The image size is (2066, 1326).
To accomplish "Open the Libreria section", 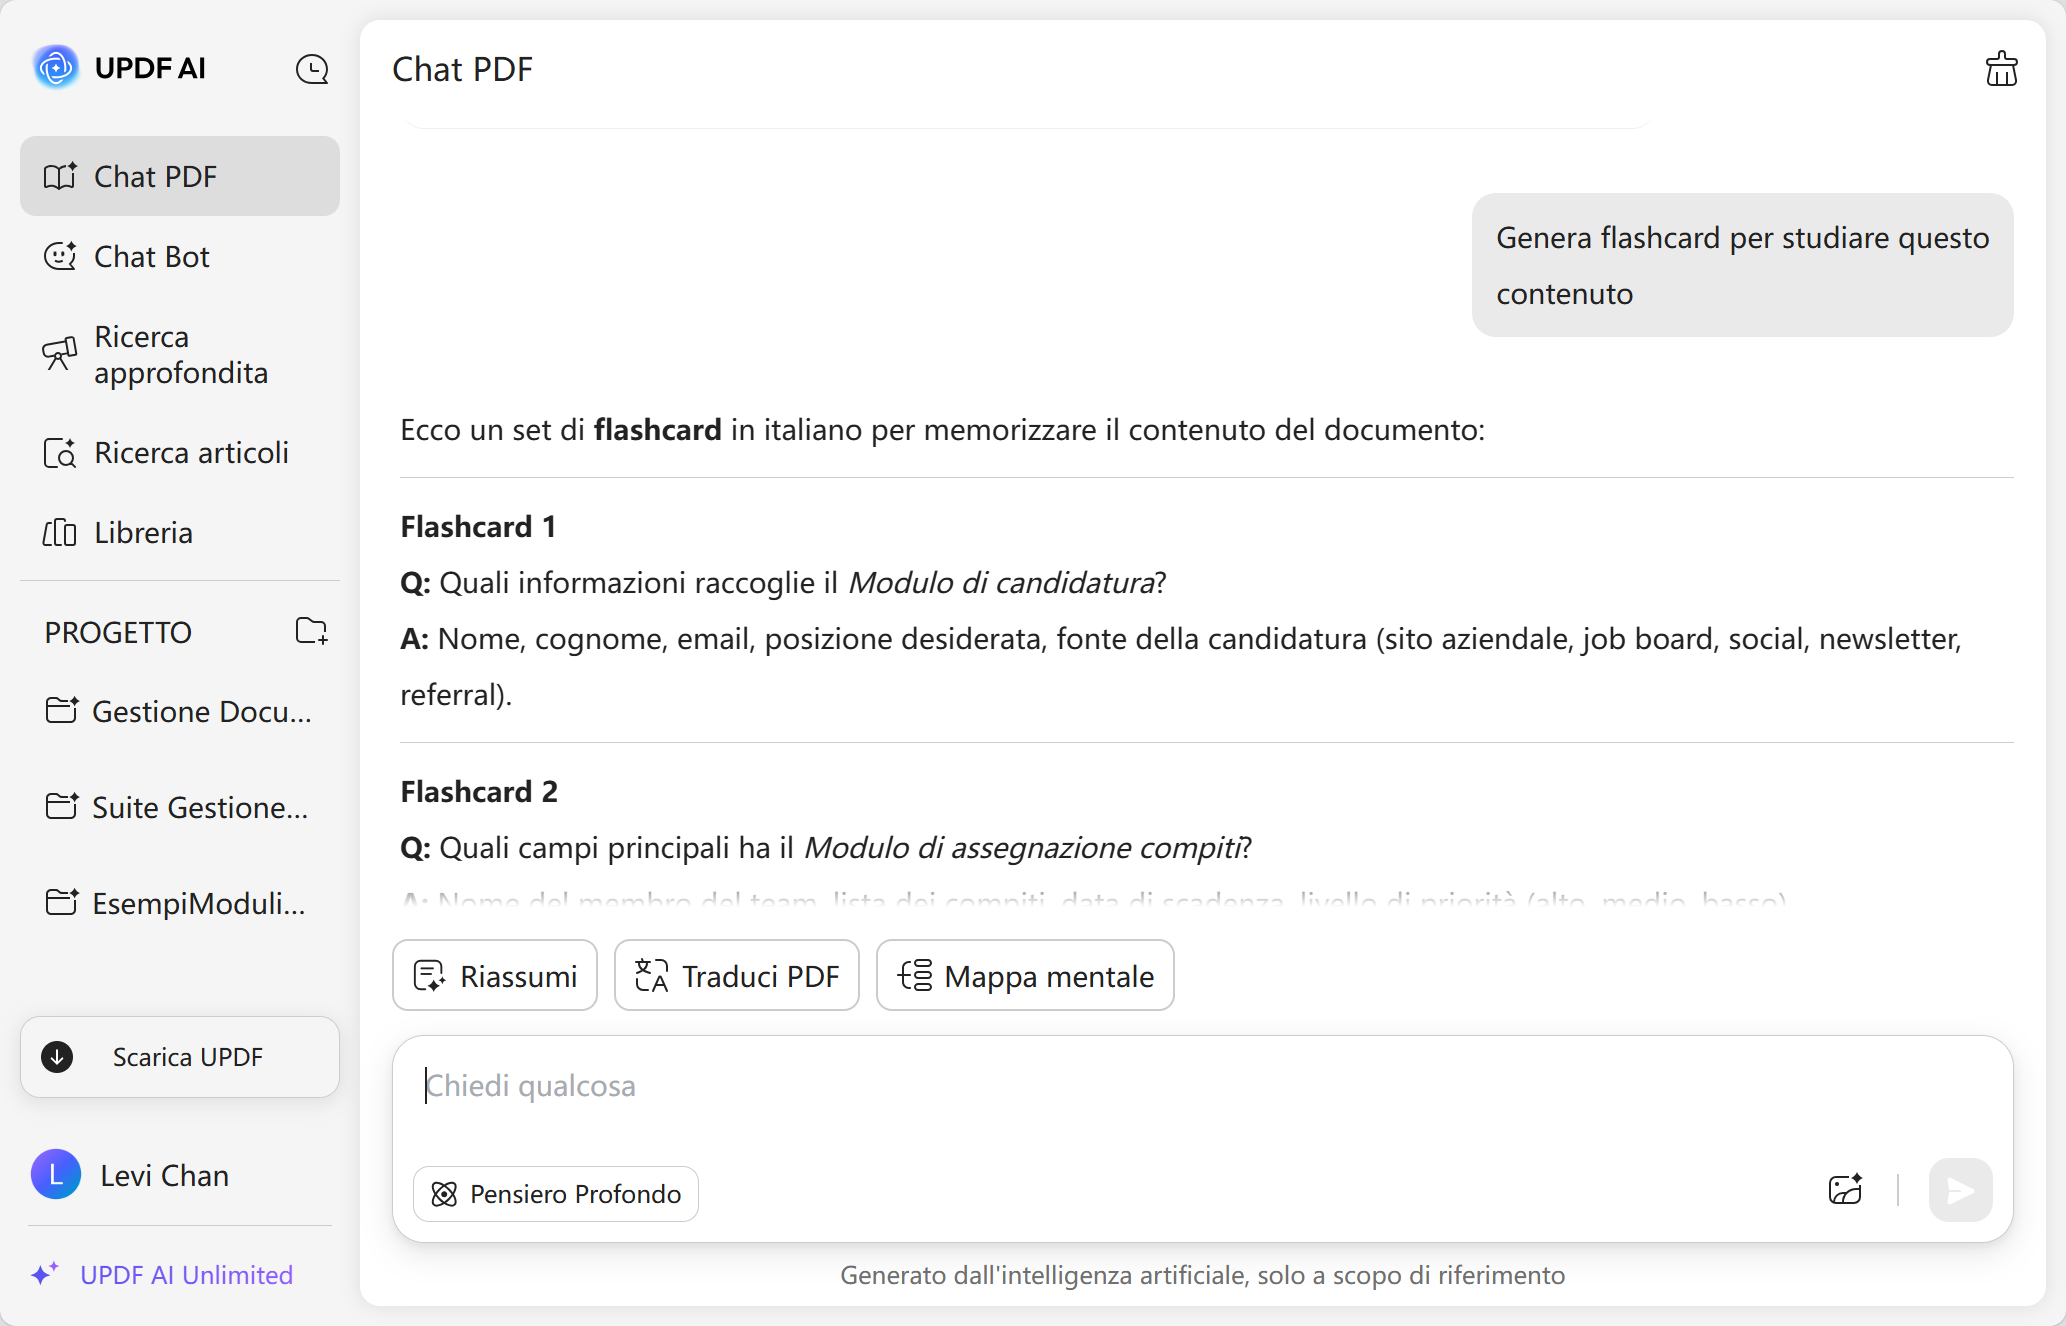I will [x=143, y=532].
